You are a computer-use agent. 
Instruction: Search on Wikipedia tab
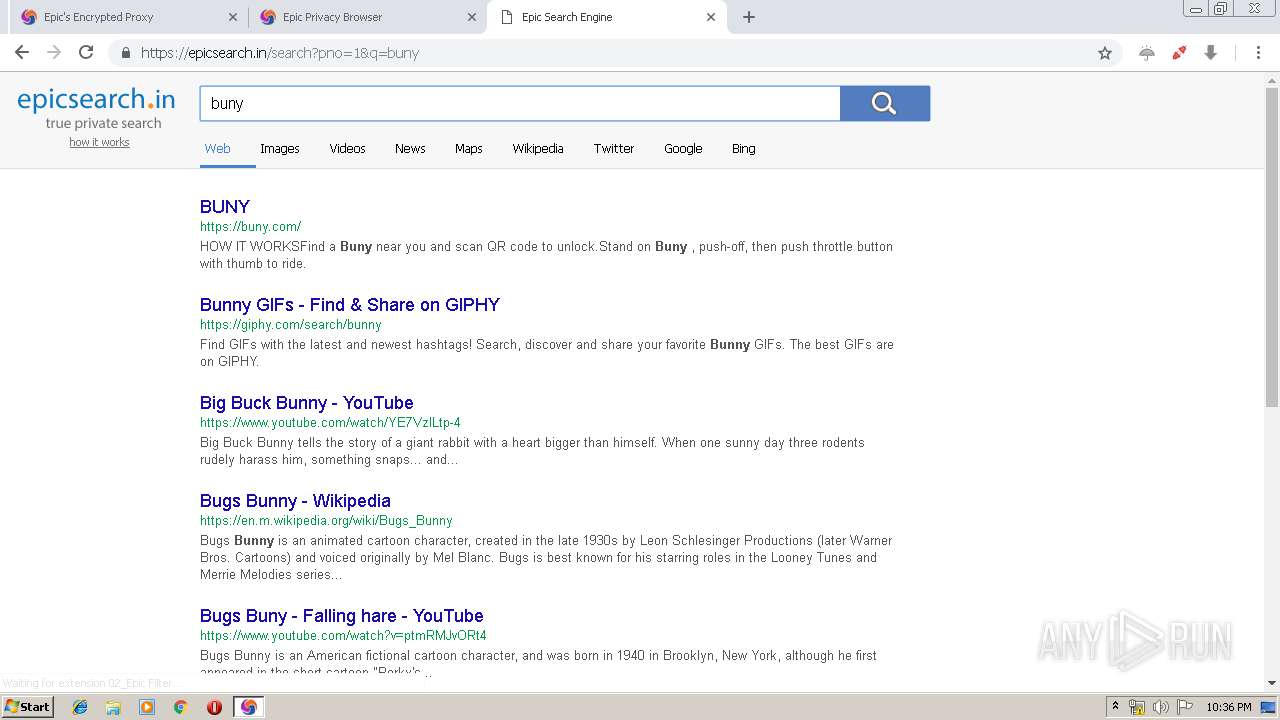click(538, 148)
